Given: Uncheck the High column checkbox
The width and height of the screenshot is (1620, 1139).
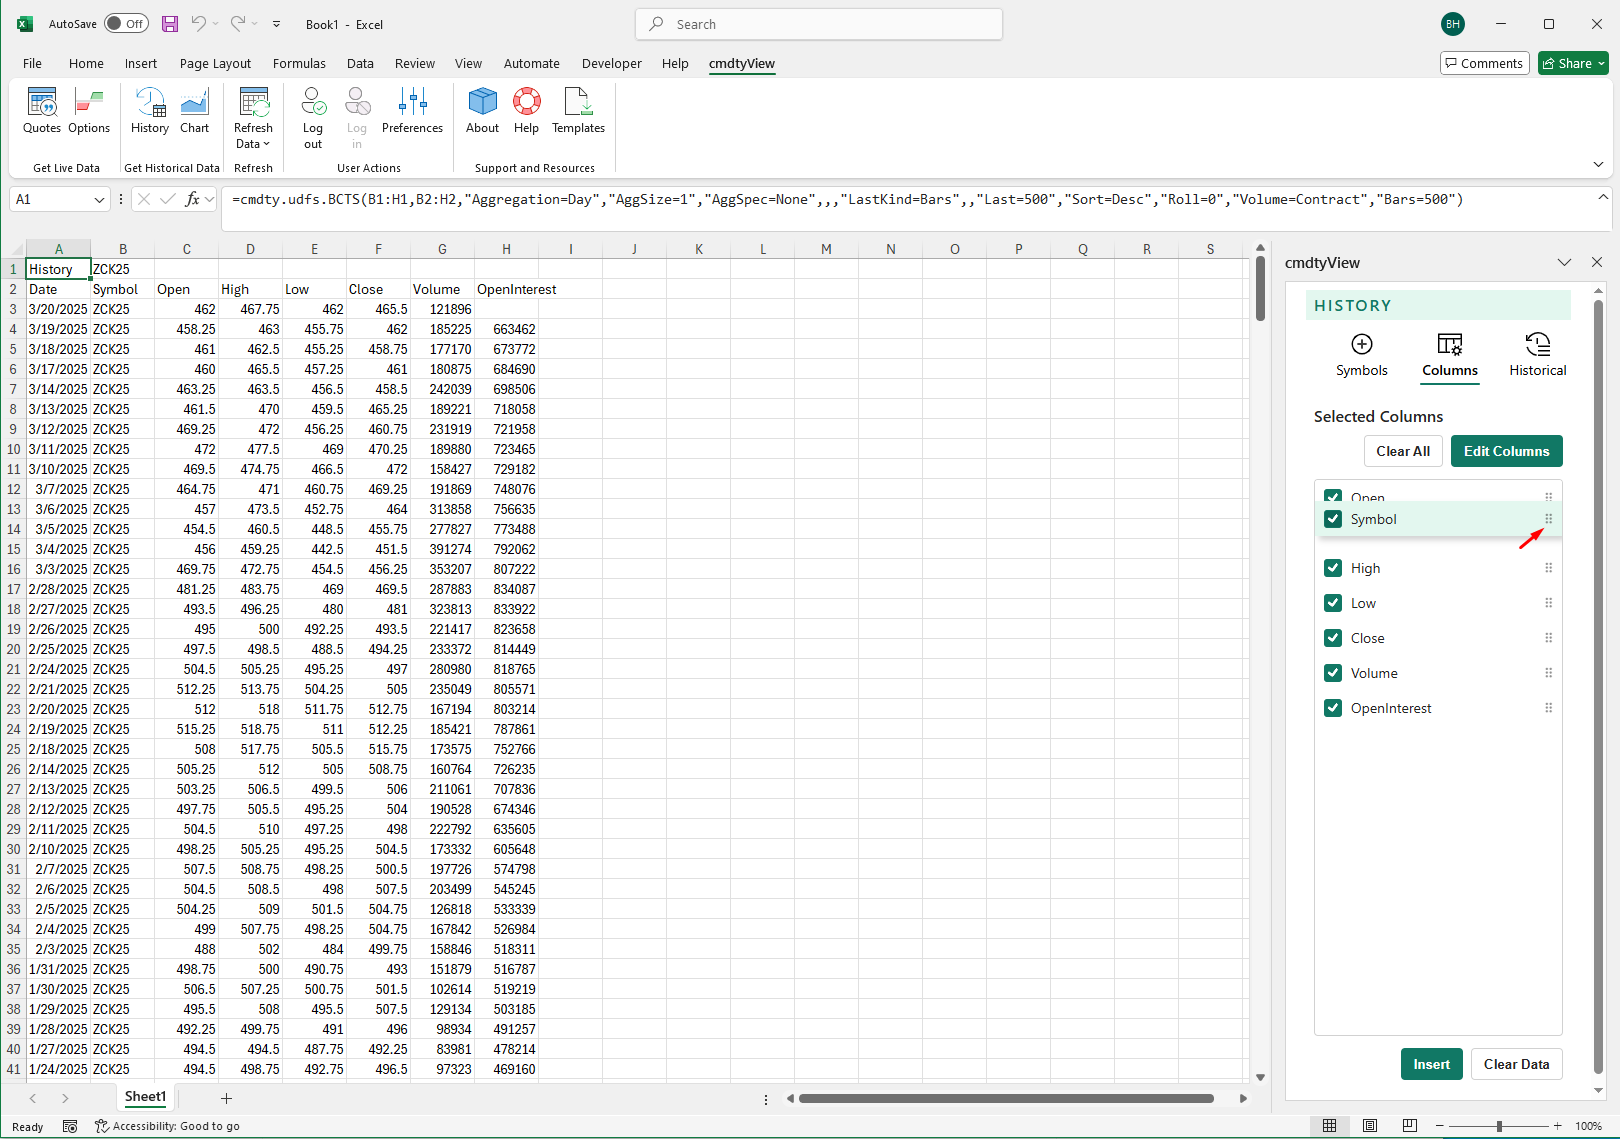Looking at the screenshot, I should pyautogui.click(x=1333, y=568).
